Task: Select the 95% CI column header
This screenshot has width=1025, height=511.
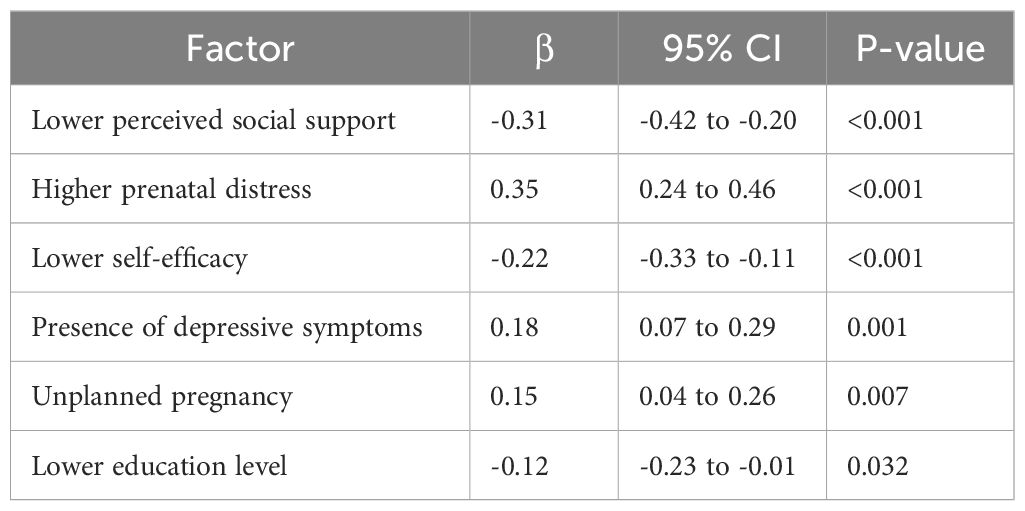Action: coord(722,50)
